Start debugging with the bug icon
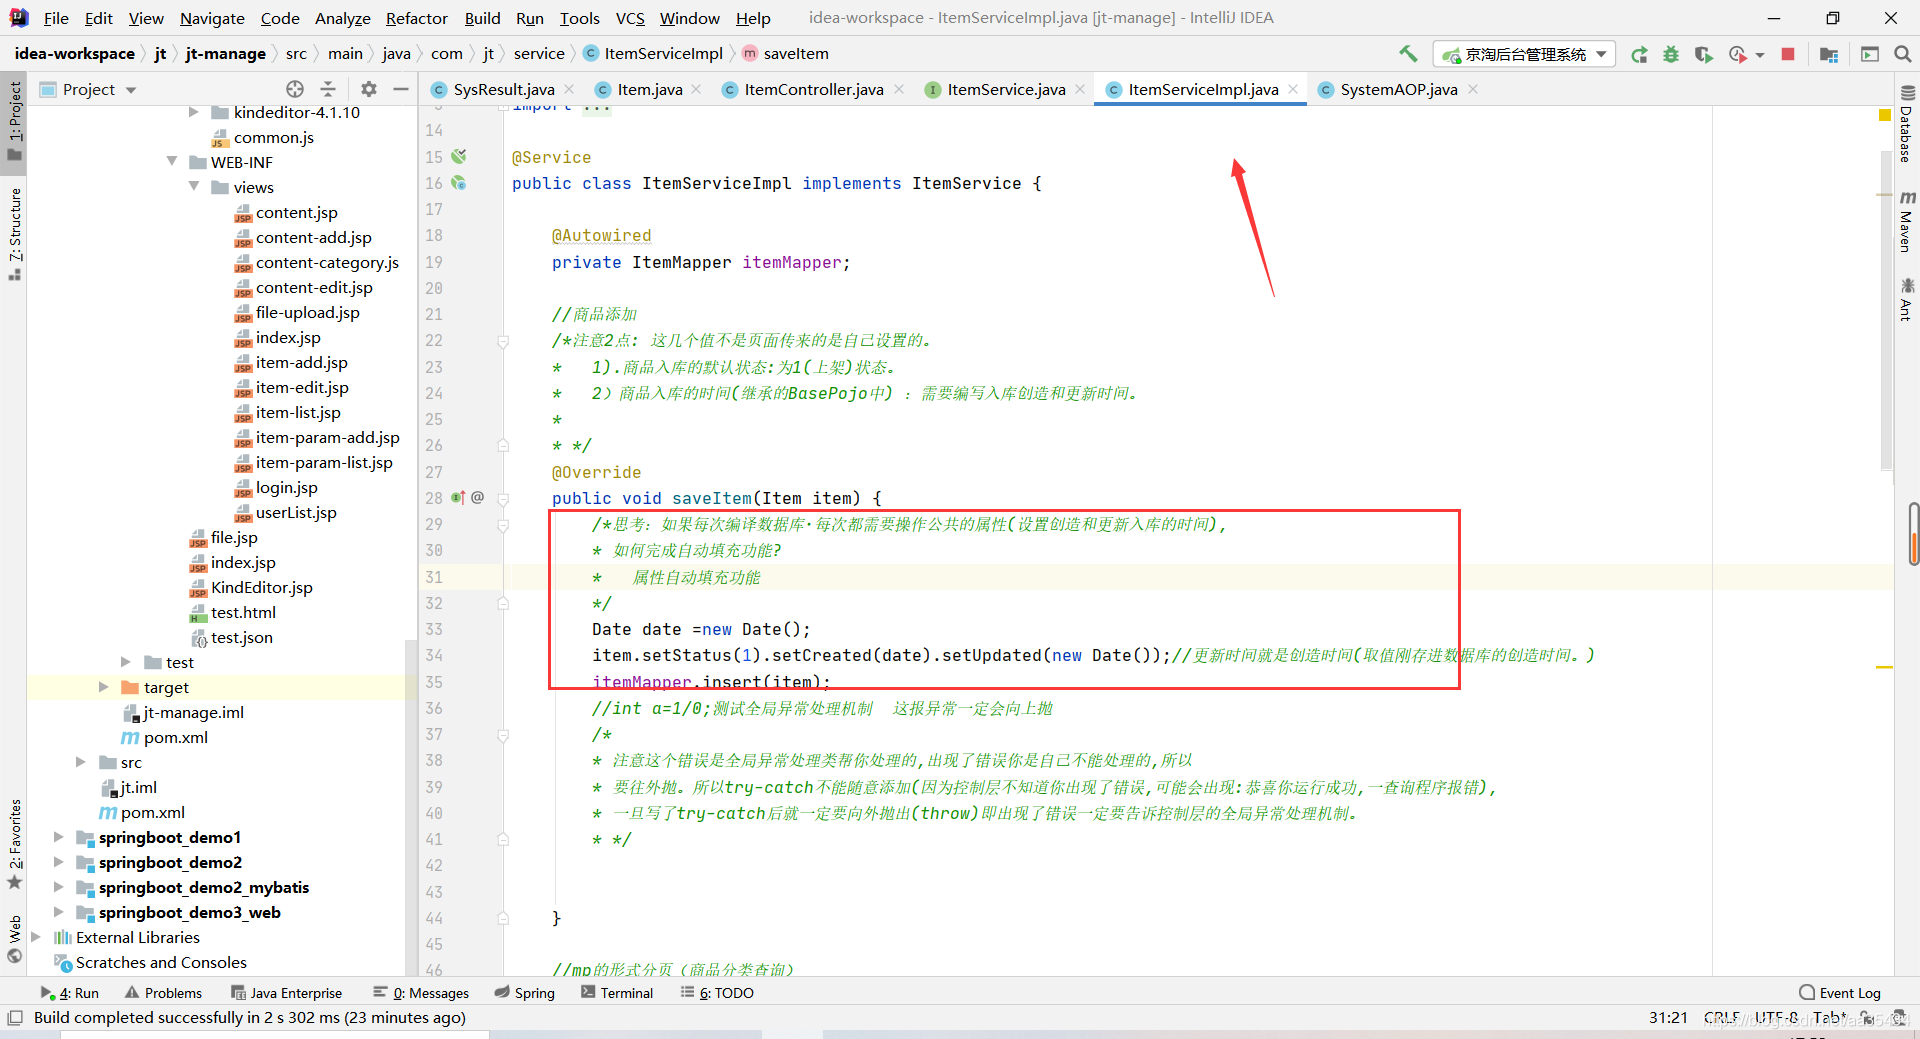This screenshot has width=1920, height=1039. coord(1671,54)
